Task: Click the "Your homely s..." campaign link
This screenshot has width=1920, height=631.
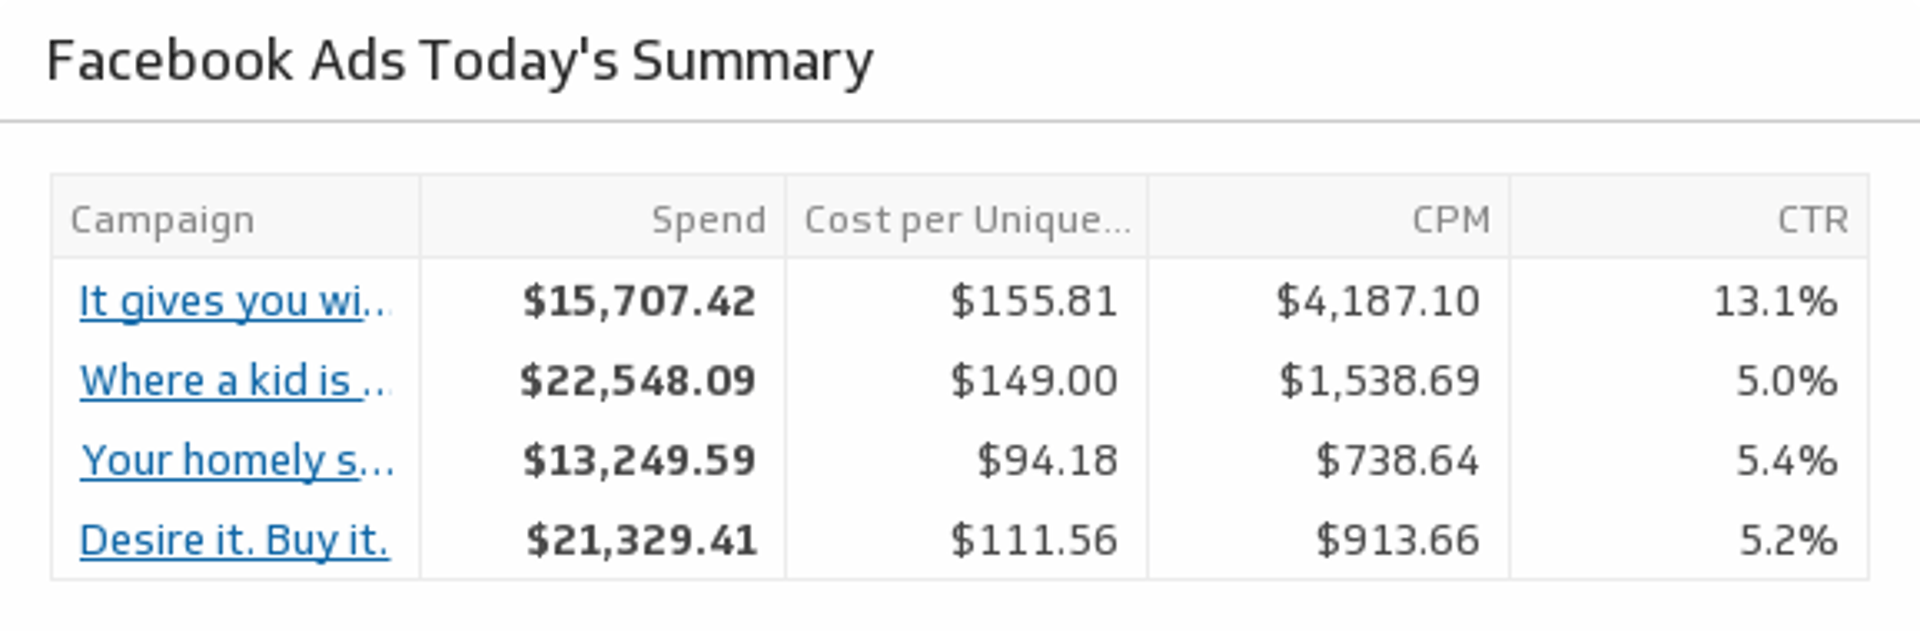Action: [x=236, y=461]
